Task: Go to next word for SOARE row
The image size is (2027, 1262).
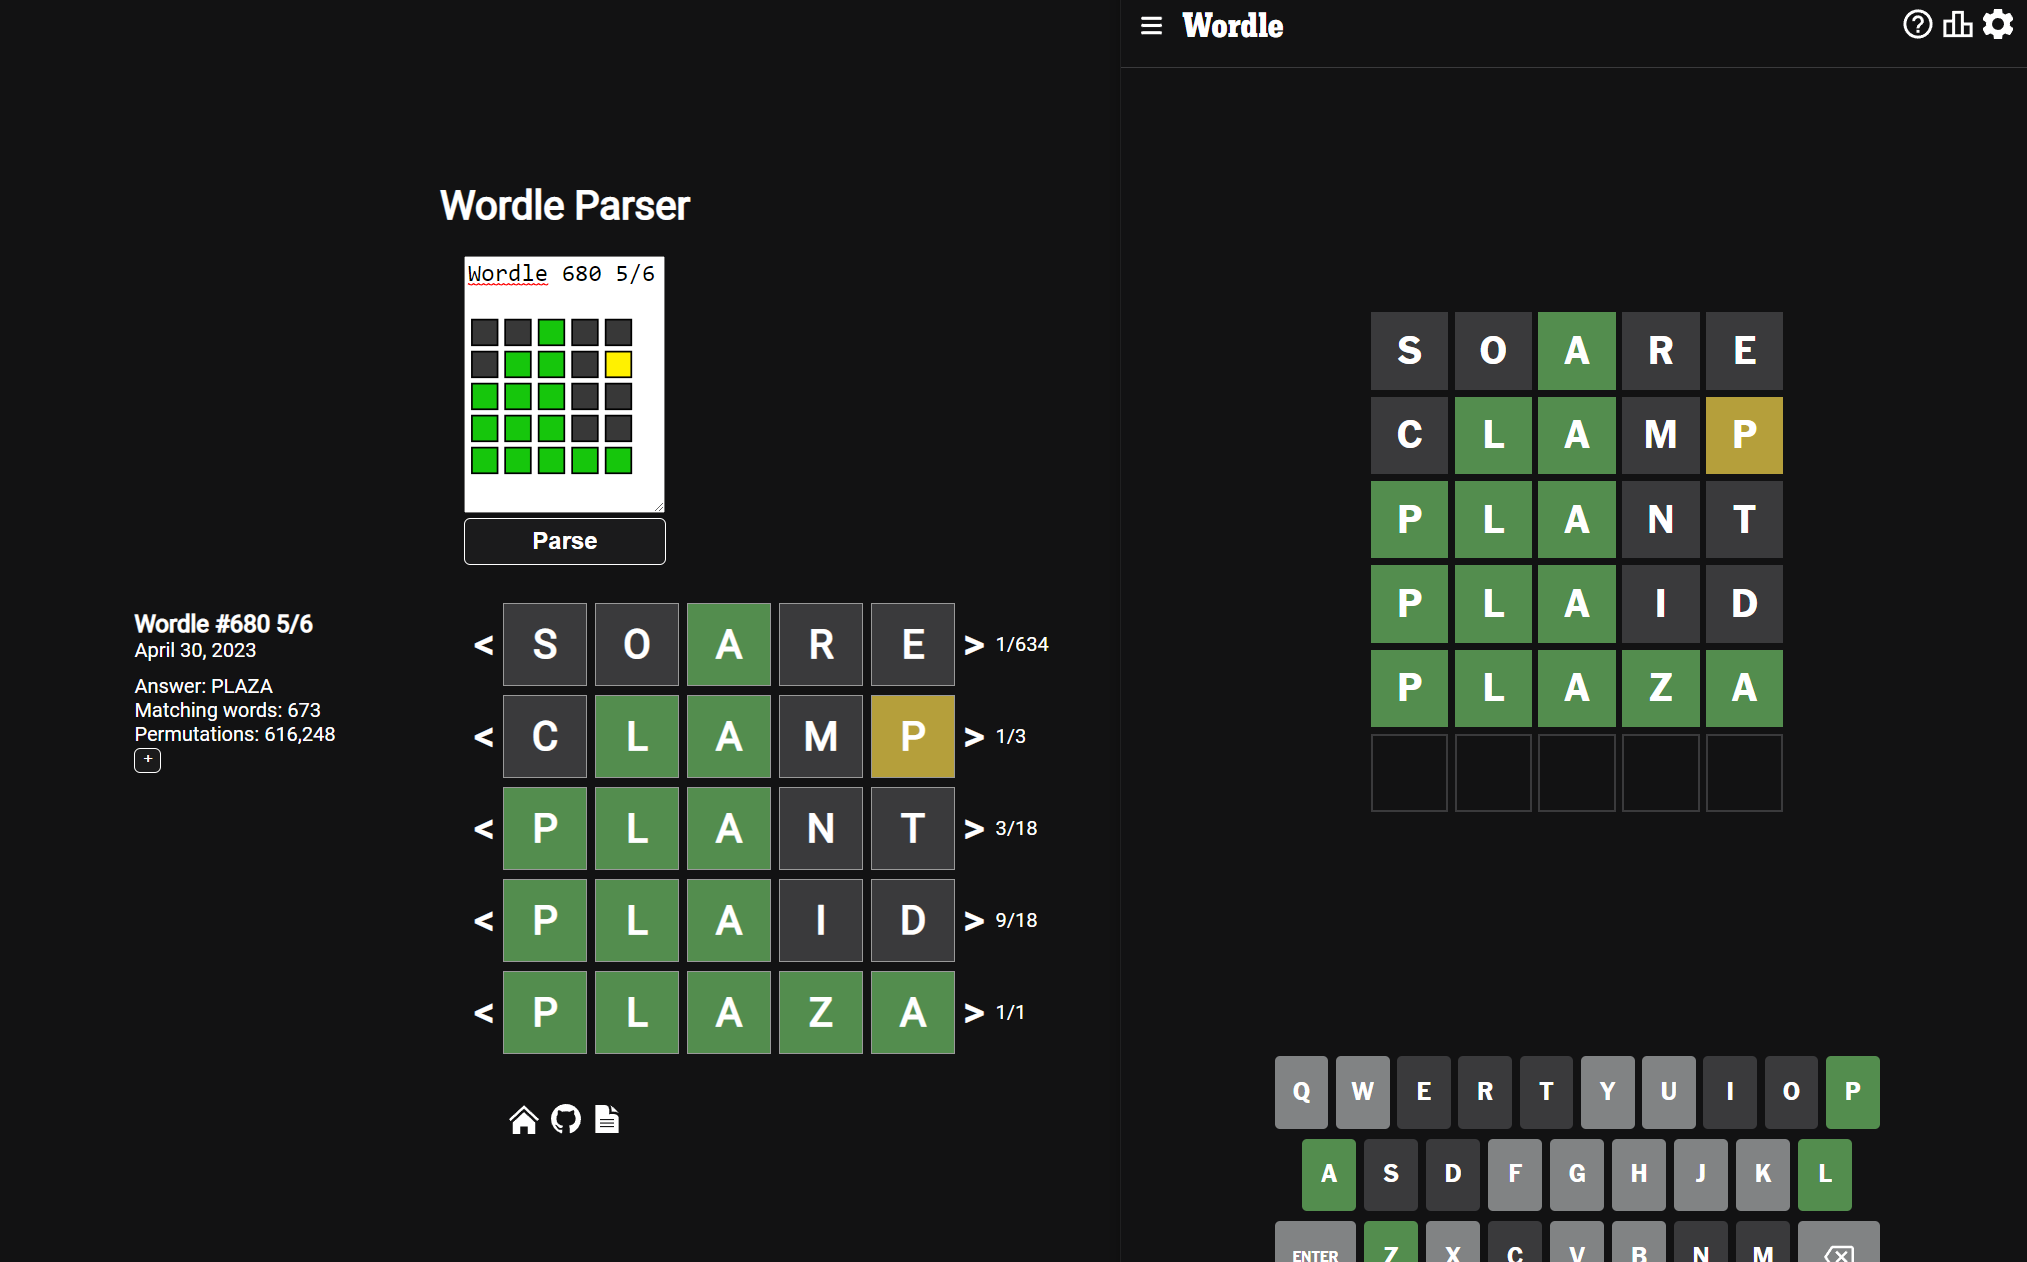Action: pyautogui.click(x=974, y=645)
